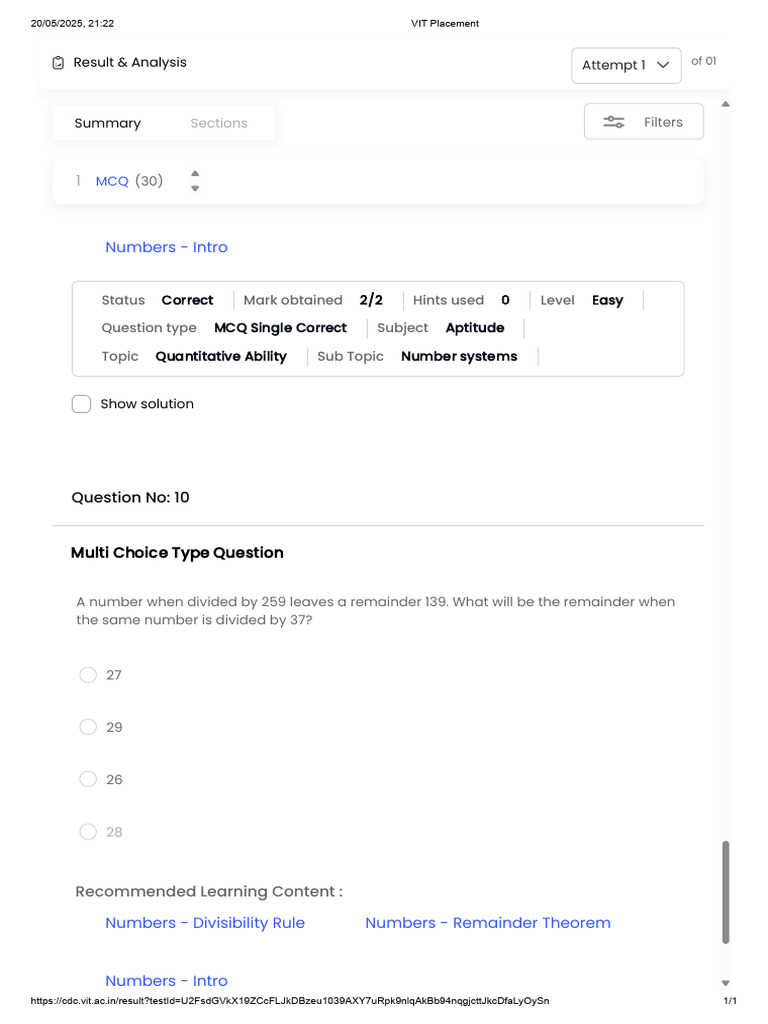Select answer option 29

coord(88,727)
